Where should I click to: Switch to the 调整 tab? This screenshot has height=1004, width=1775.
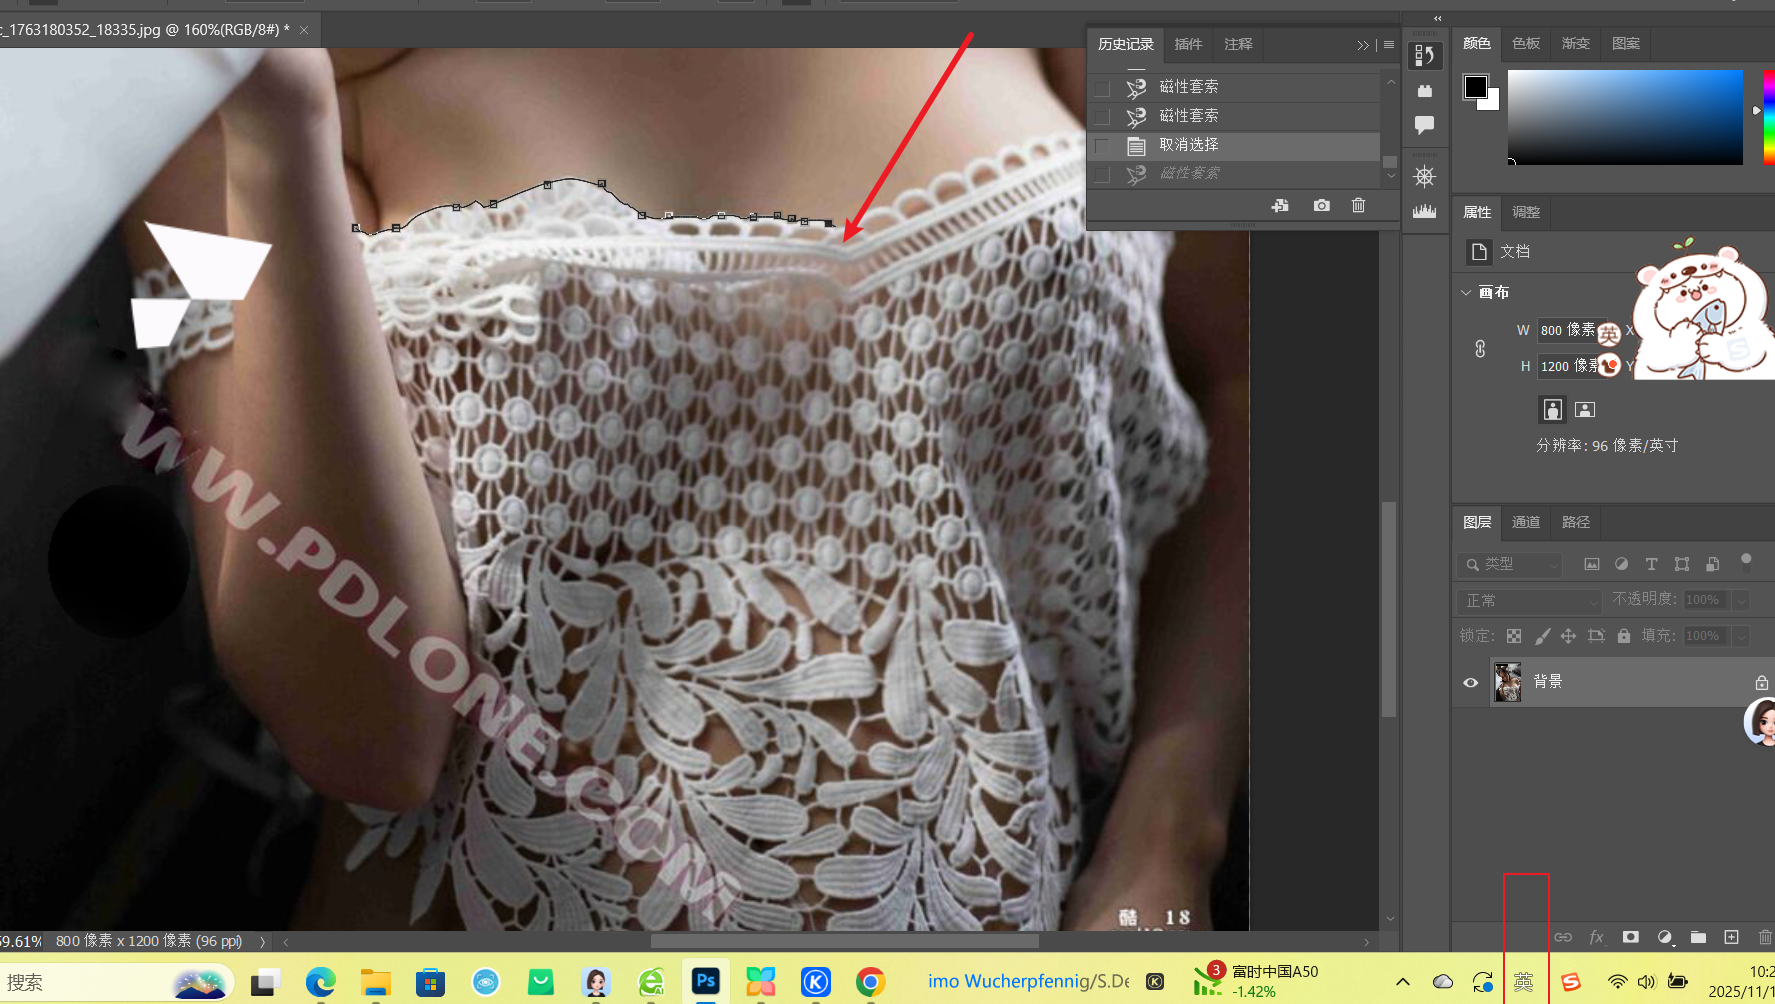[x=1526, y=212]
